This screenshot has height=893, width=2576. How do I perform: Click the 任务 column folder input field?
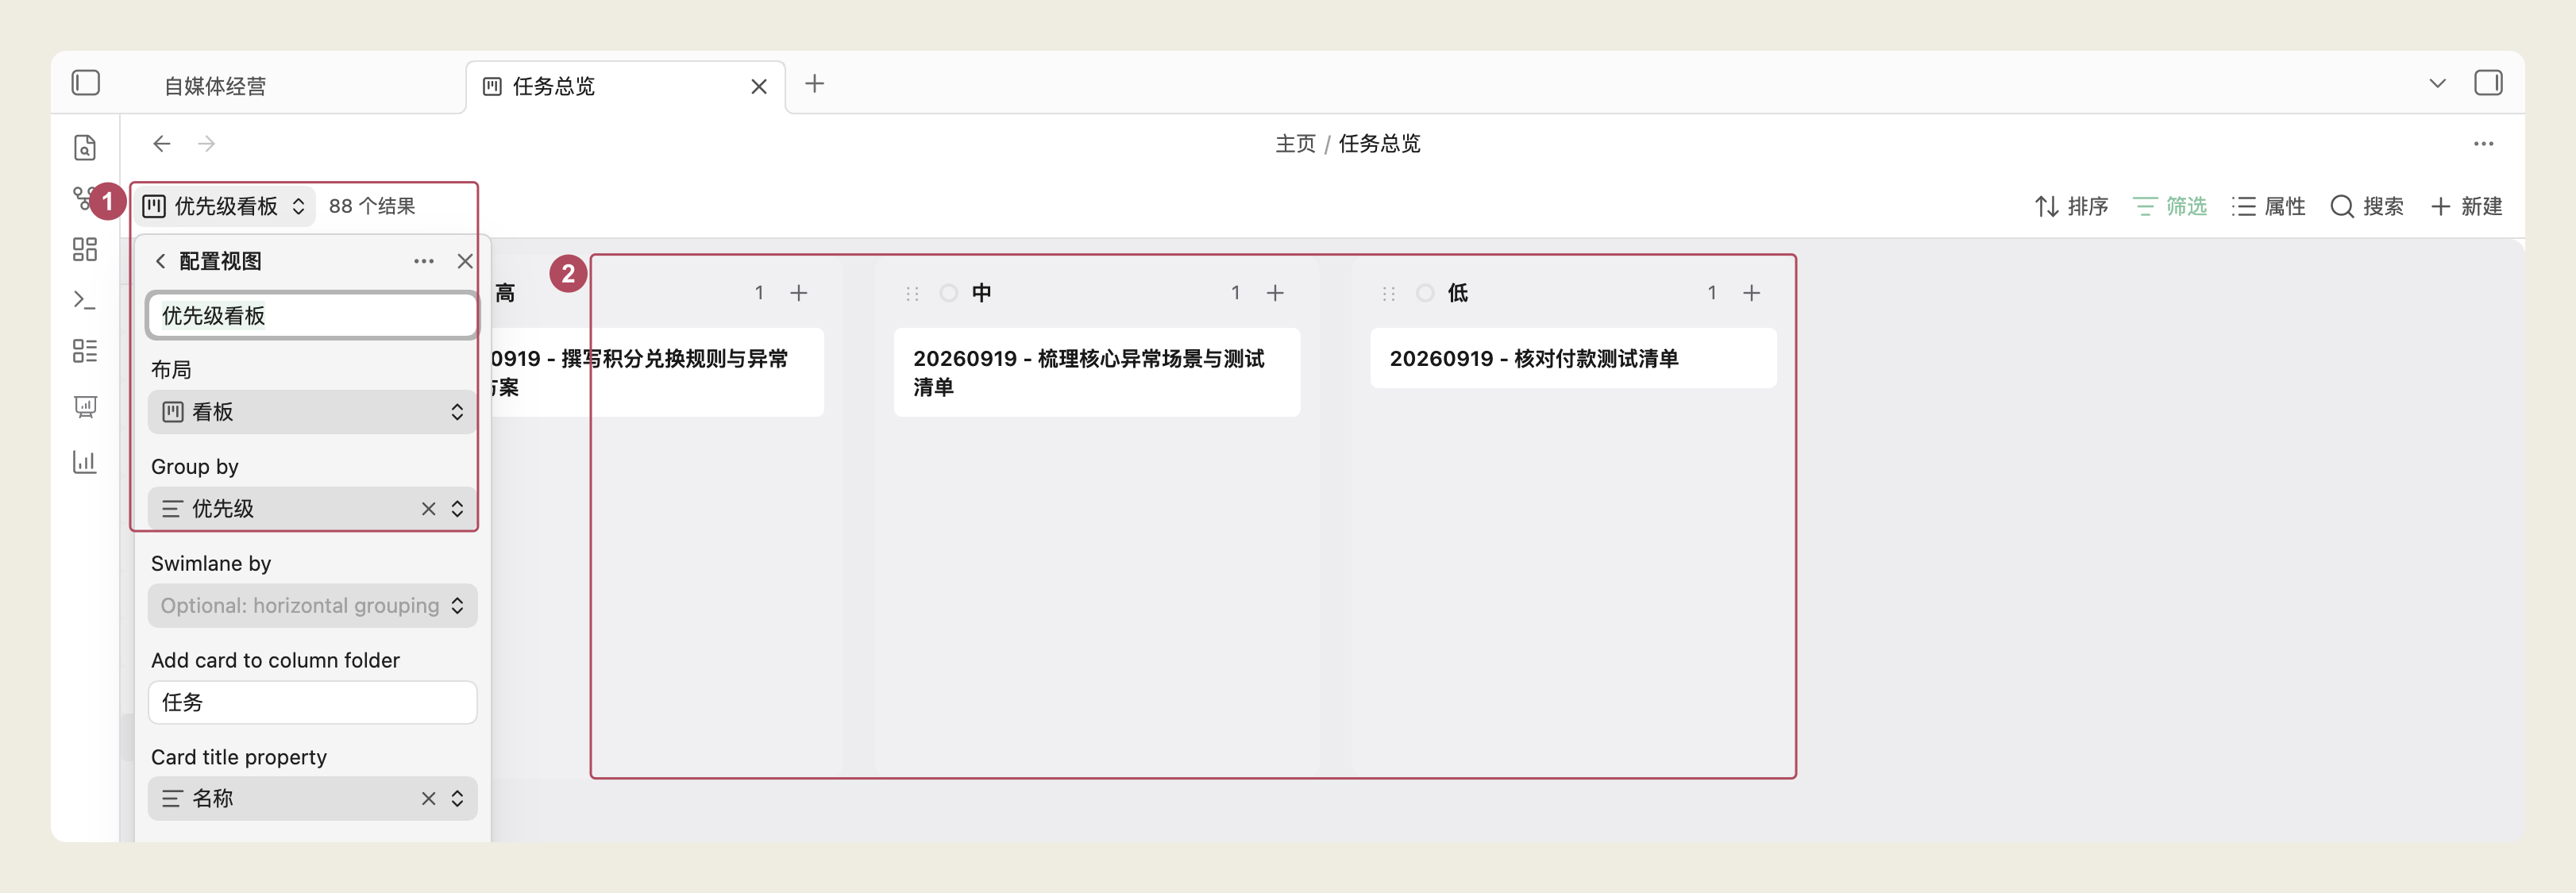pos(312,703)
